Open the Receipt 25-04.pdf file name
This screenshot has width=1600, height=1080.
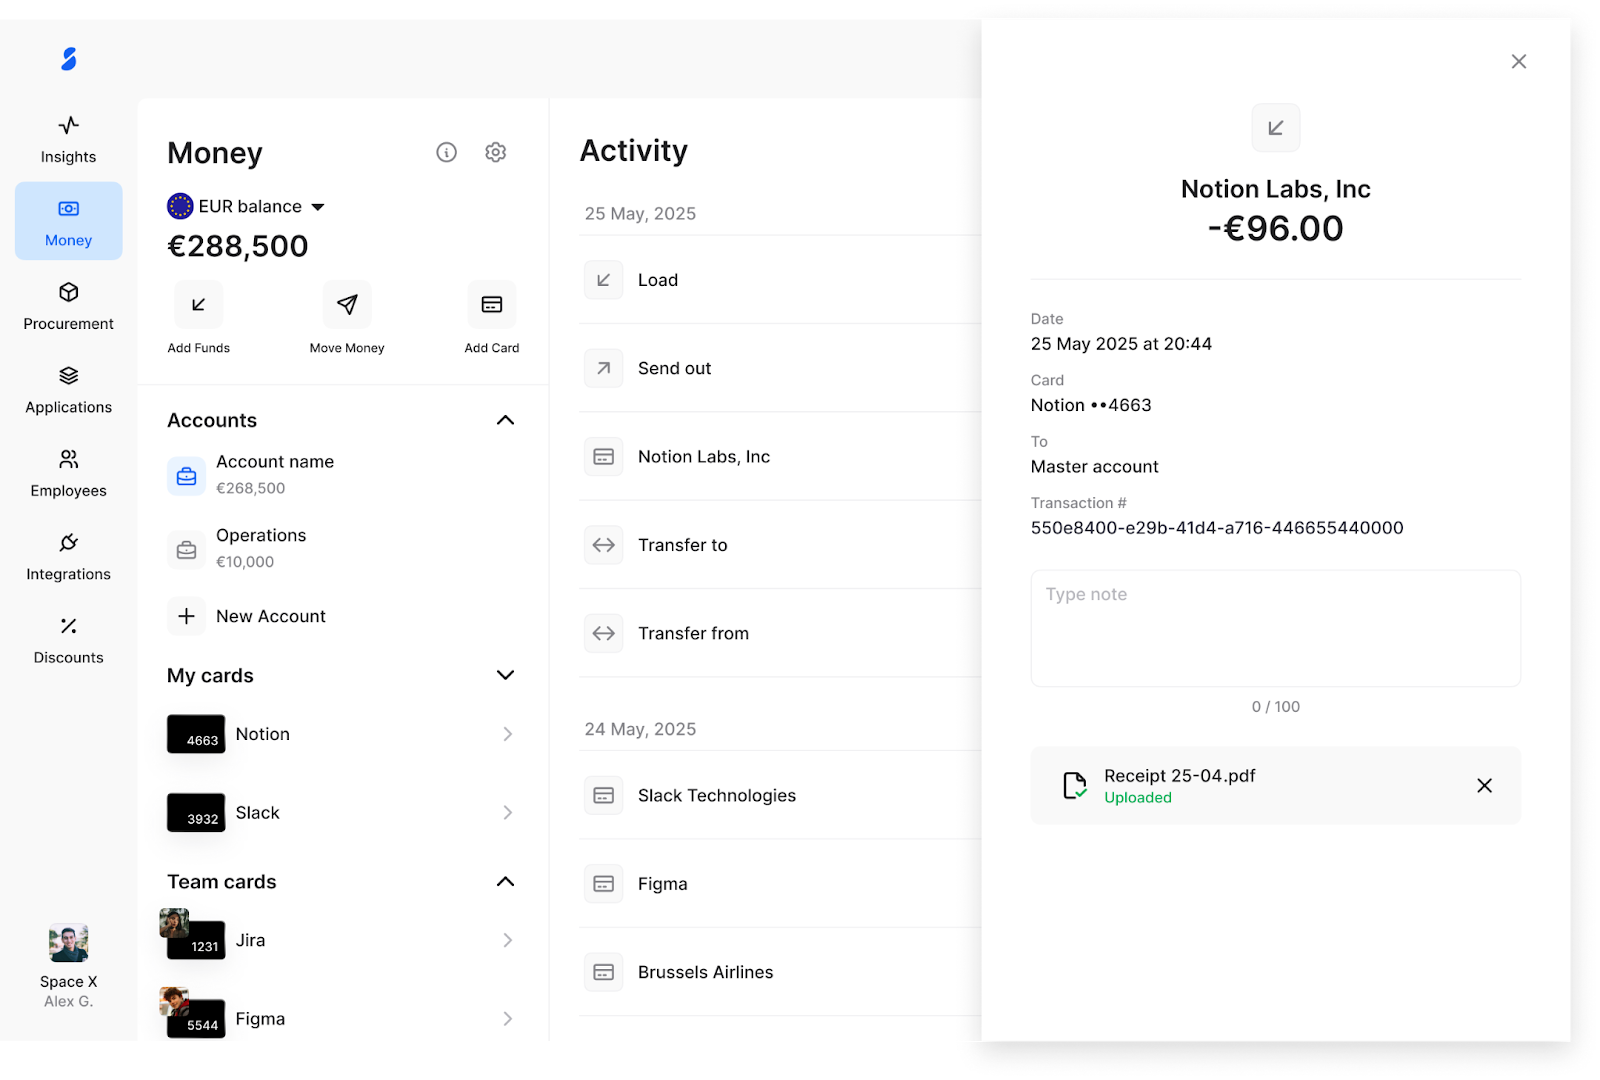click(x=1179, y=776)
